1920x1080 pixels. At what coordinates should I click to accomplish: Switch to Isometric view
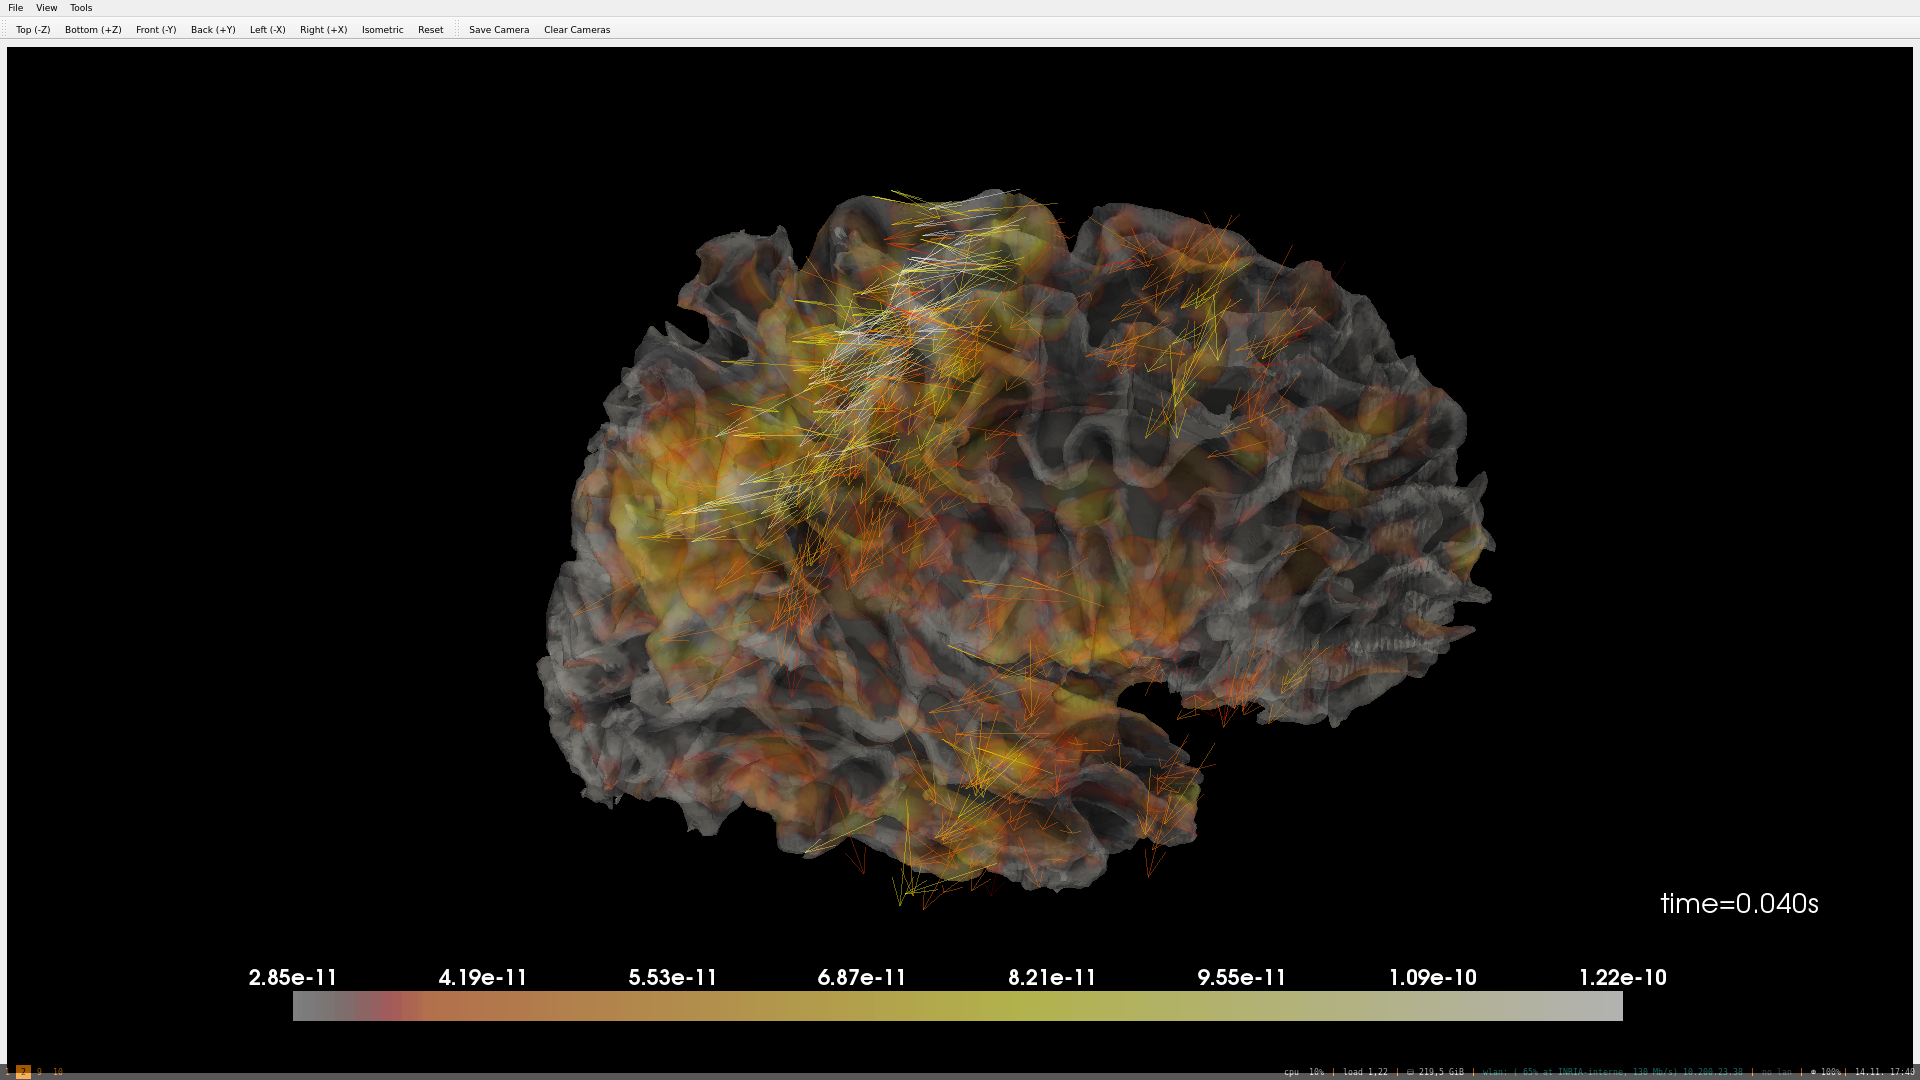(382, 30)
